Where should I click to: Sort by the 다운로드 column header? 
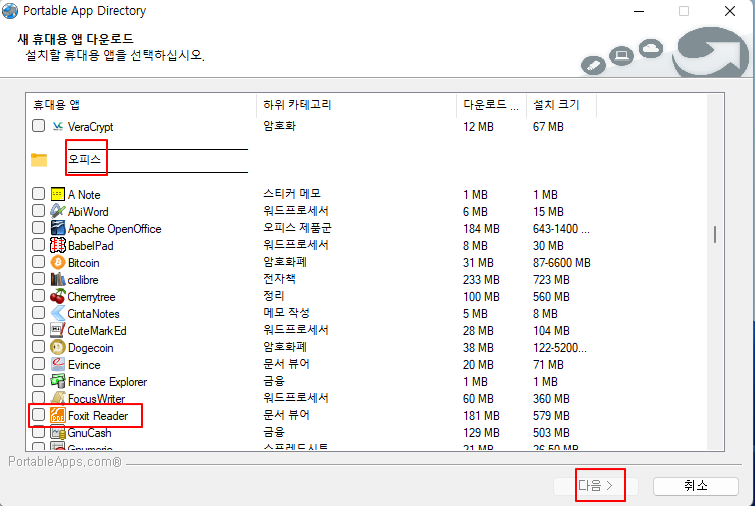click(x=491, y=105)
